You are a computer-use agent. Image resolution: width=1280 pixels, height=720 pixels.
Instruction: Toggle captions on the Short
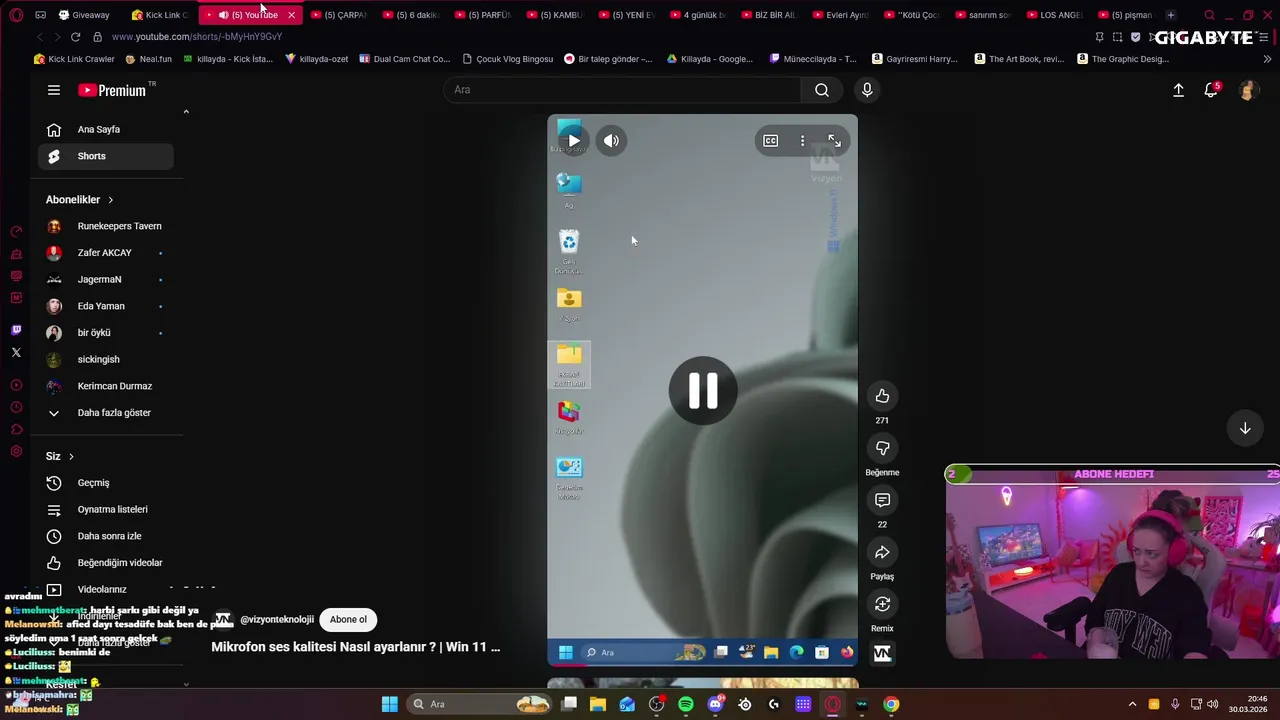click(x=770, y=141)
